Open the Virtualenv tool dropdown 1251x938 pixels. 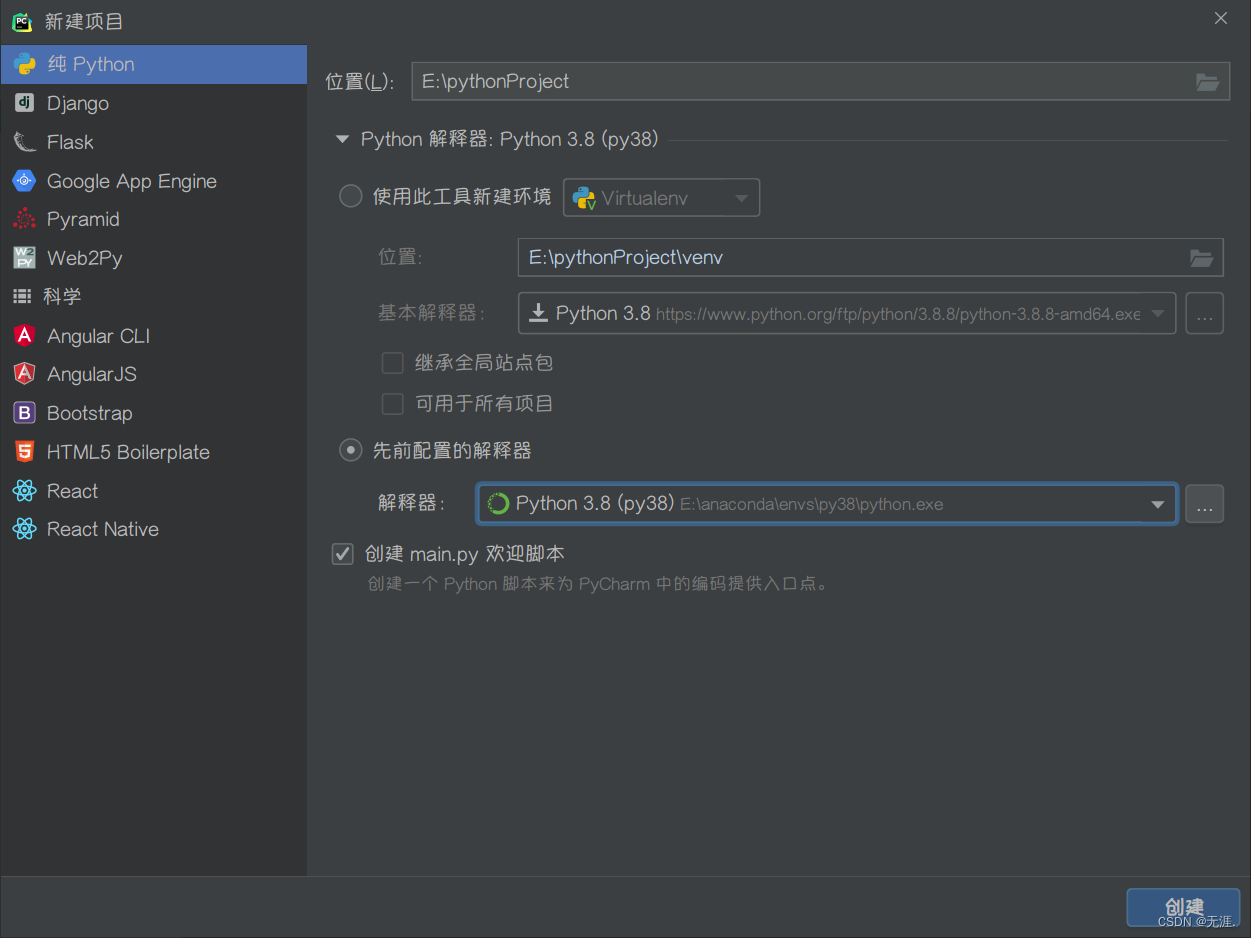[x=662, y=198]
